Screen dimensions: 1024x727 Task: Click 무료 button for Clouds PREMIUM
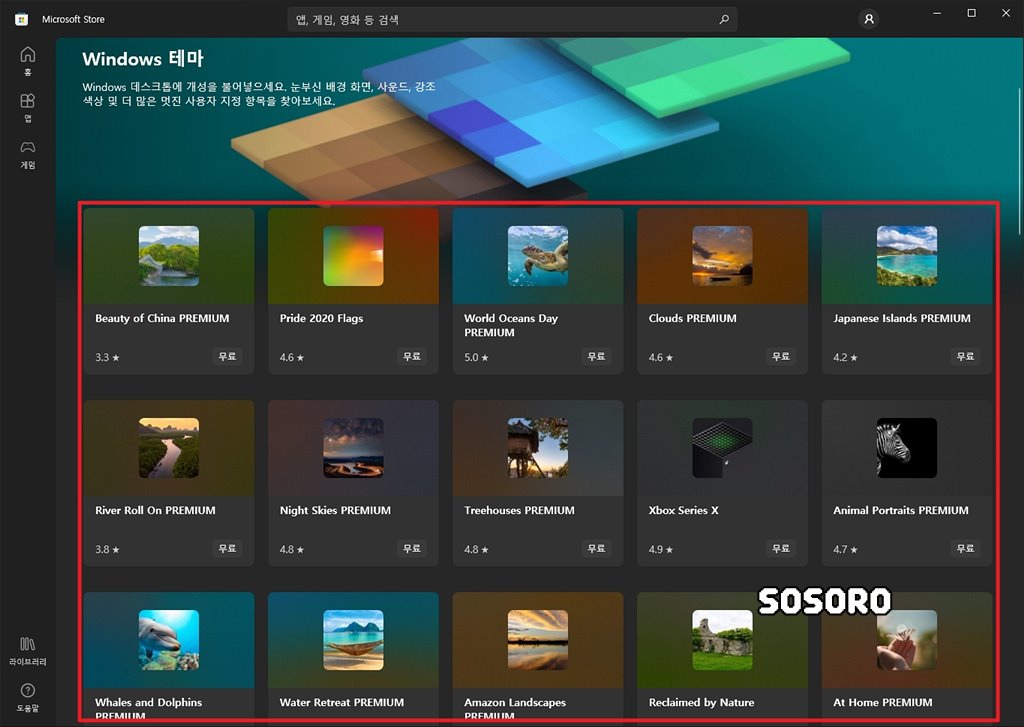pos(781,357)
